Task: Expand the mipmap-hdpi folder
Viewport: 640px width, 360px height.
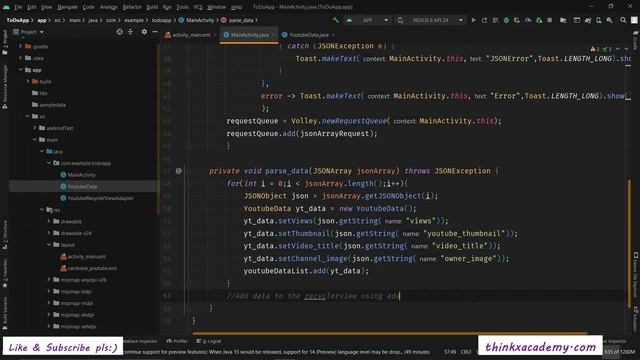Action: [49, 291]
